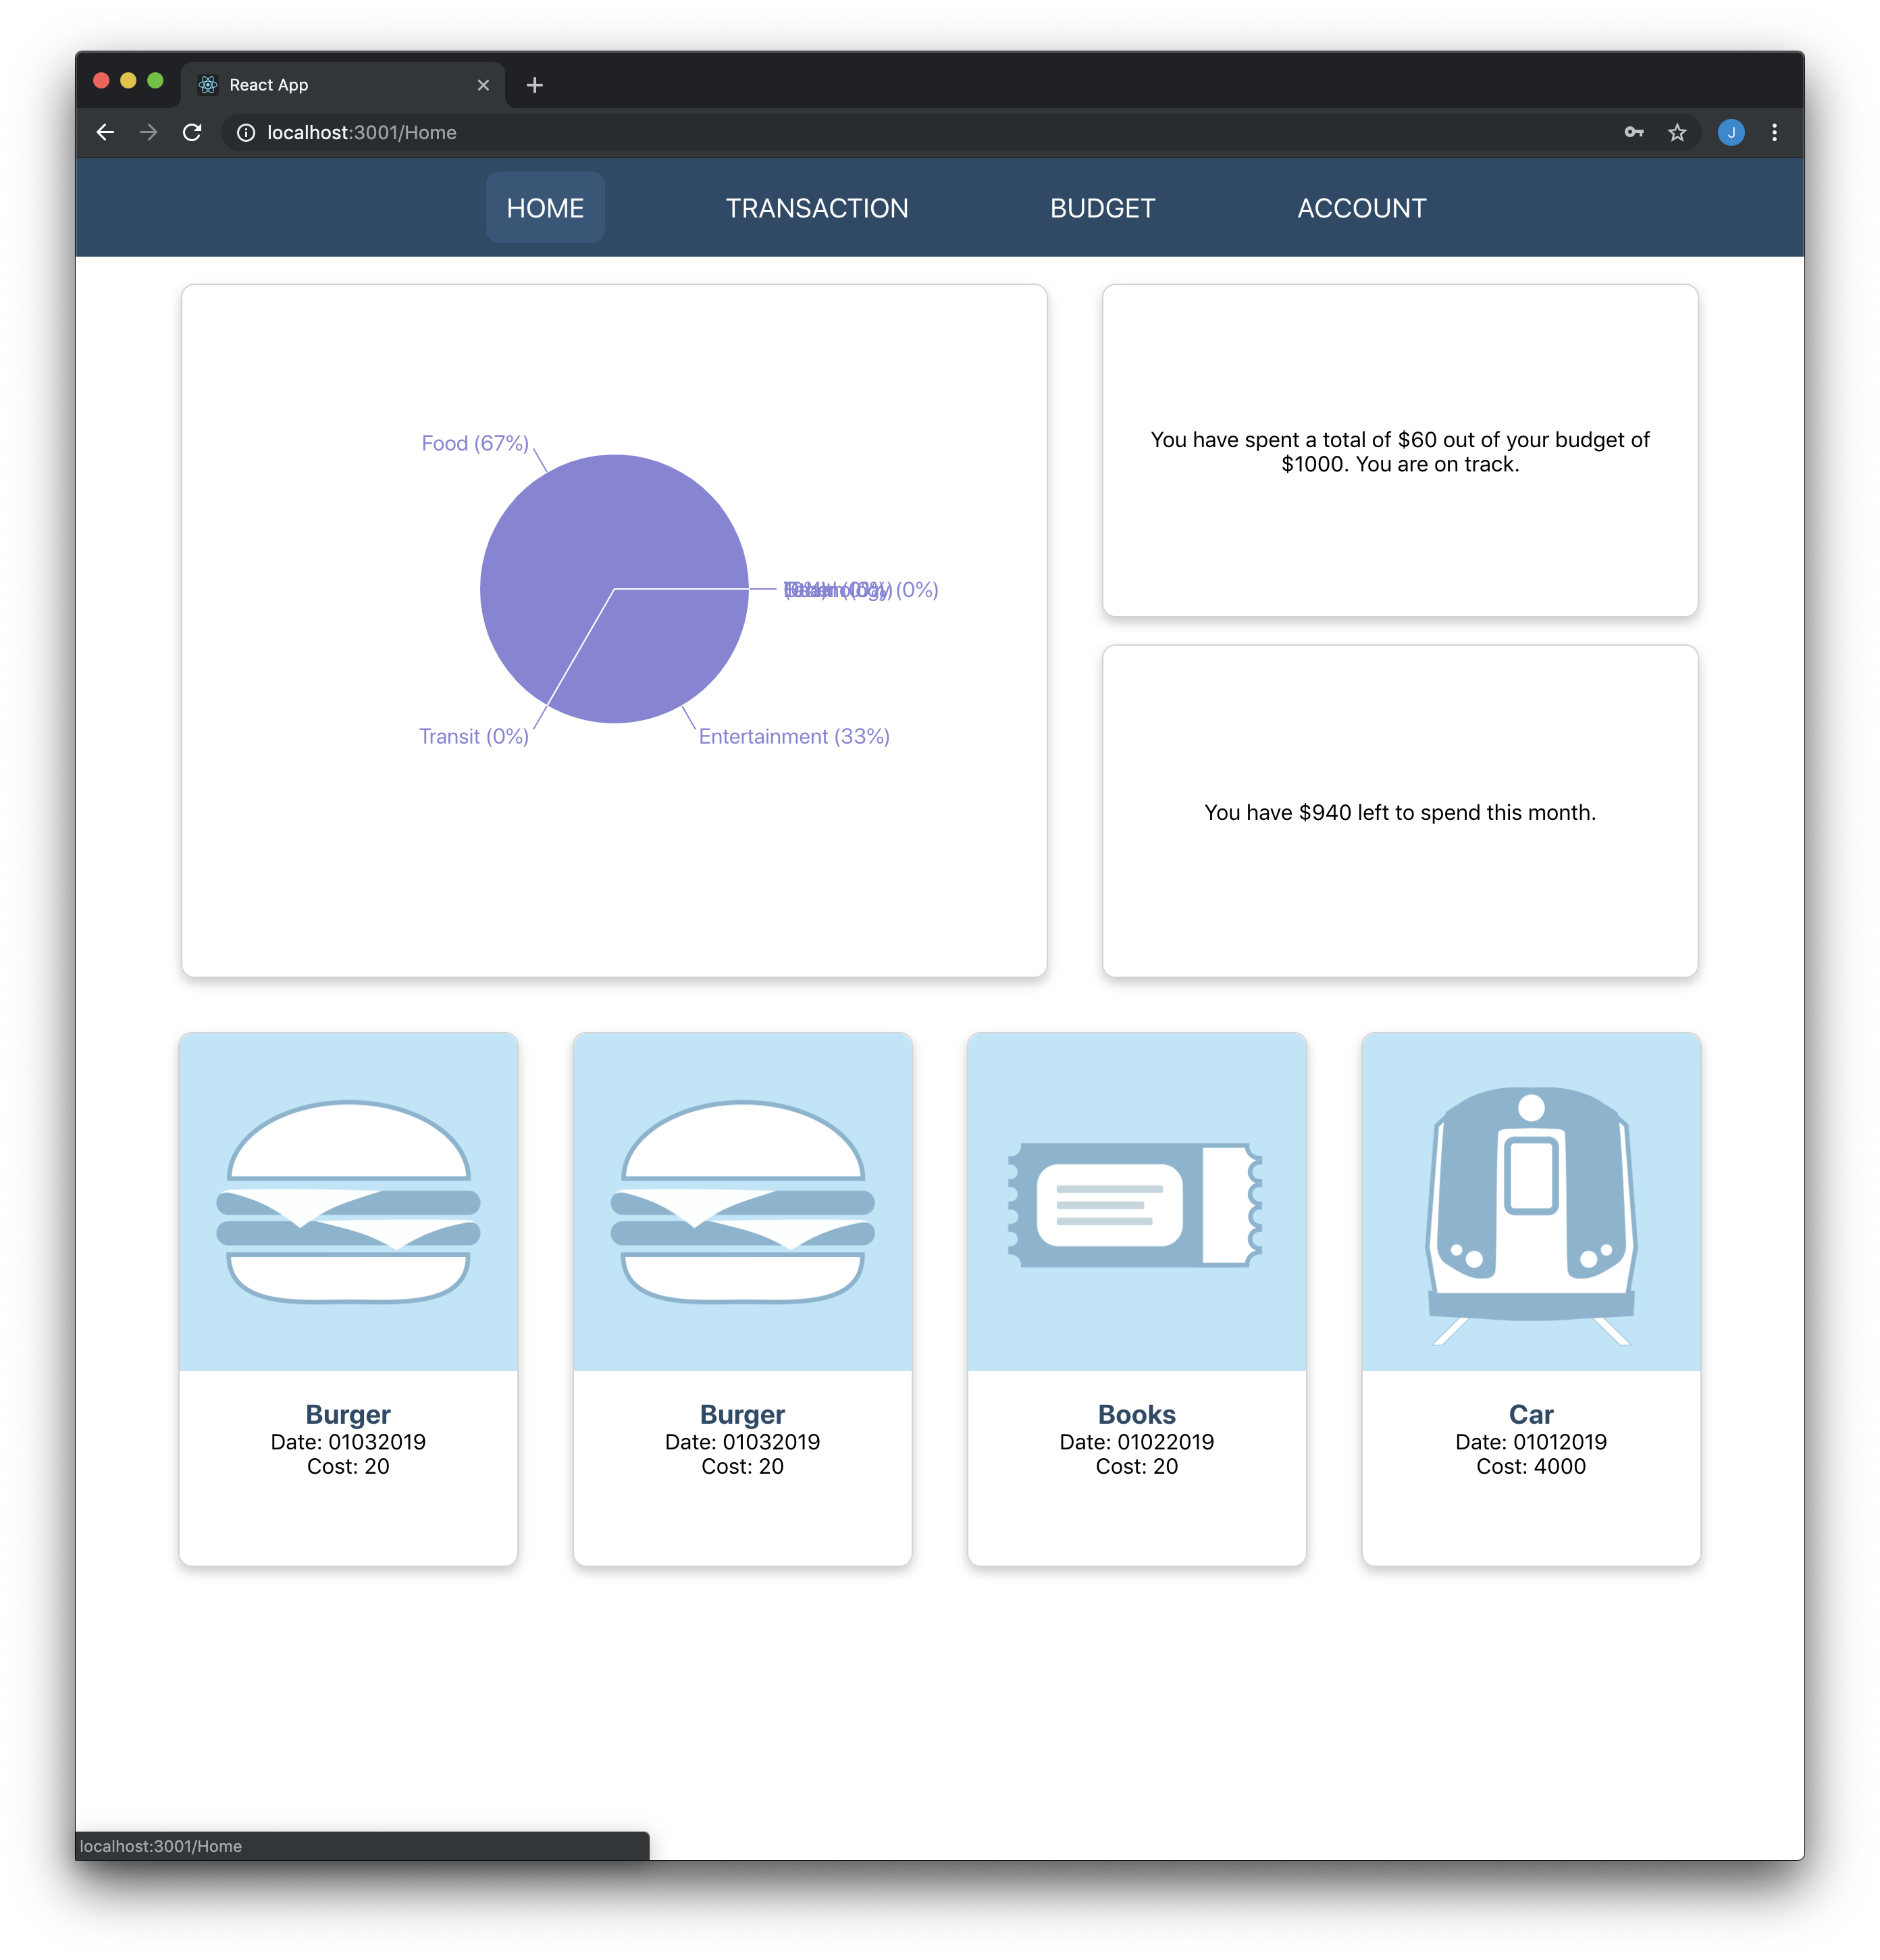Open the ACCOUNT page
Viewport: 1880px width, 1960px height.
coord(1361,208)
